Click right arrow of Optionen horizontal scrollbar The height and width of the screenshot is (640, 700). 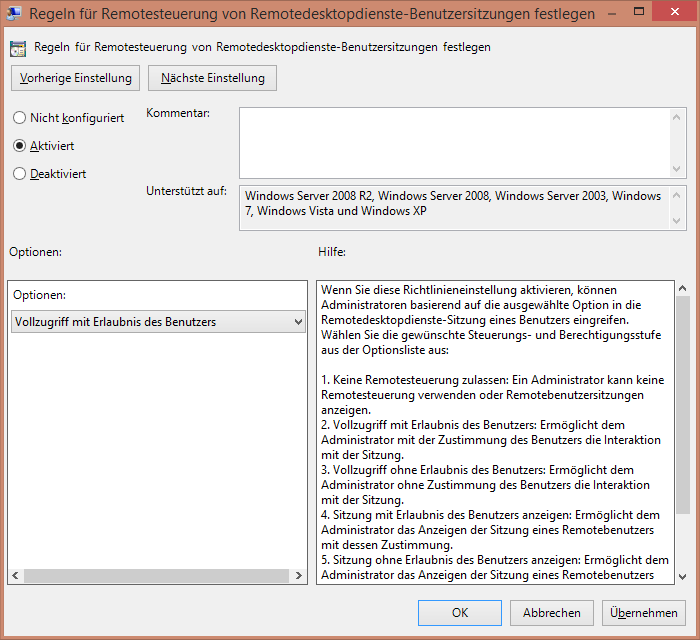point(299,576)
